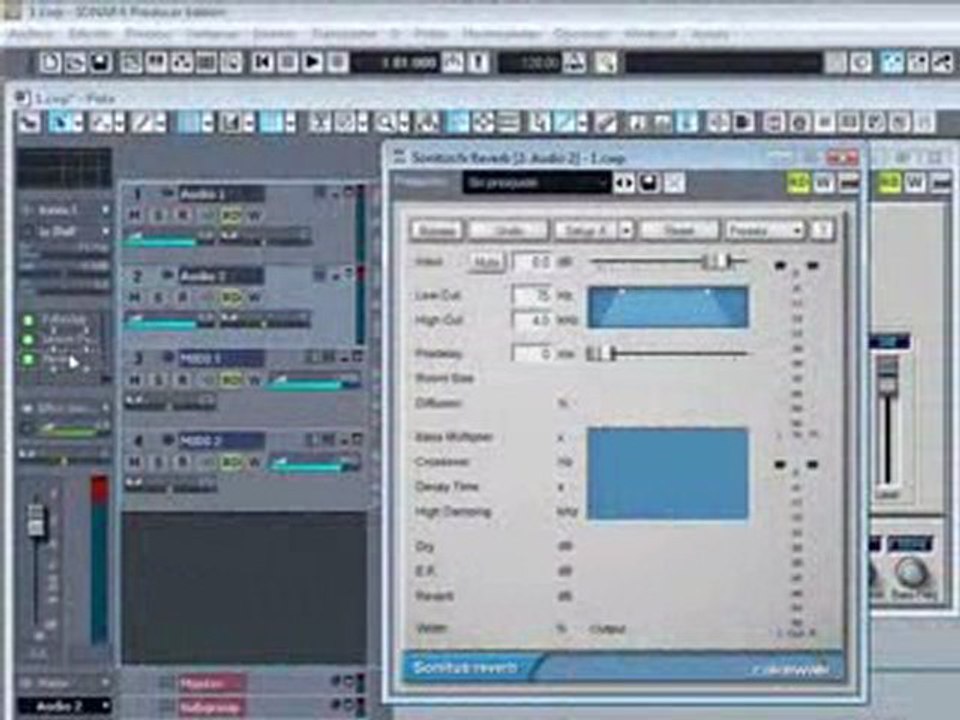960x720 pixels.
Task: Click the blue EQ filter graph
Action: pyautogui.click(x=668, y=307)
